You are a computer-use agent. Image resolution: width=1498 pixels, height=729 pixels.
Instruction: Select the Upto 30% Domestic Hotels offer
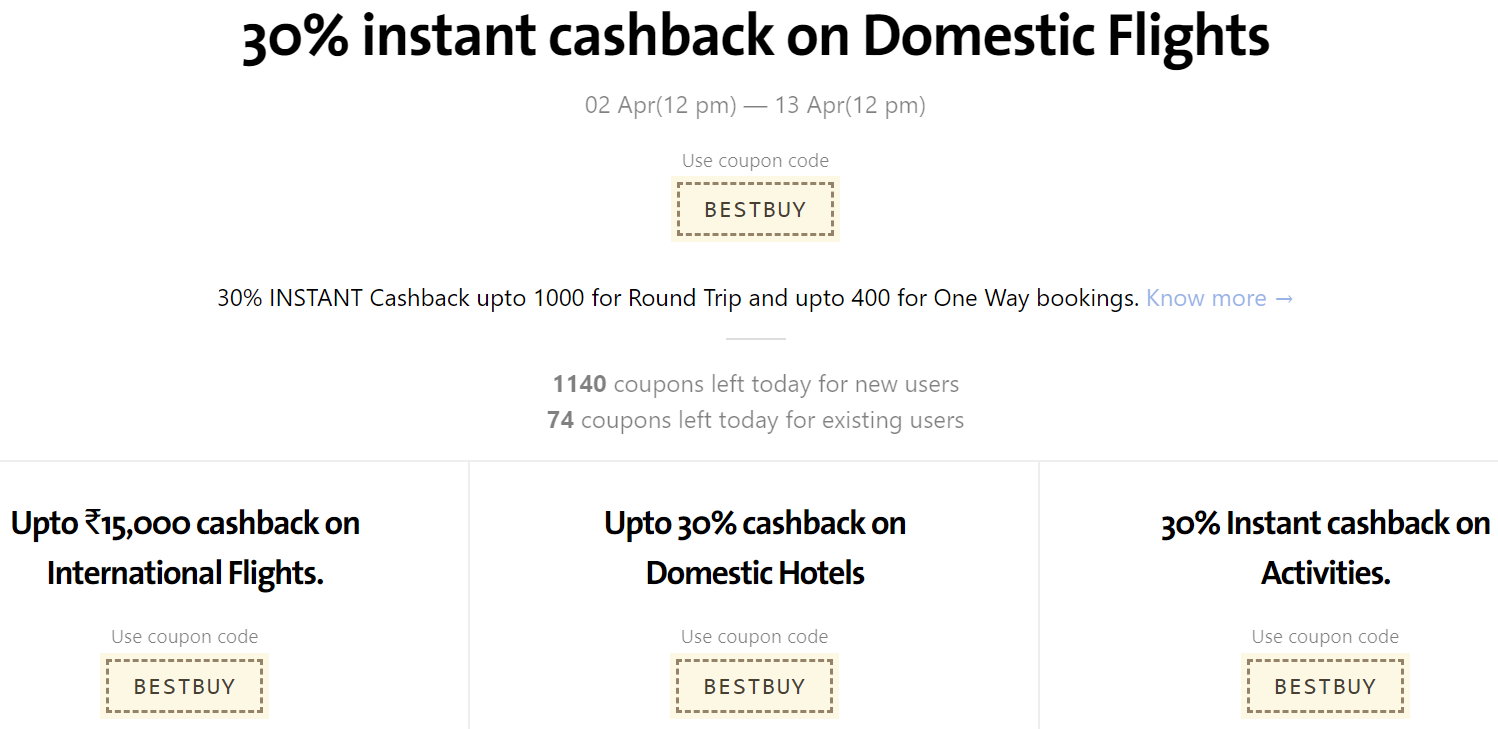tap(754, 548)
